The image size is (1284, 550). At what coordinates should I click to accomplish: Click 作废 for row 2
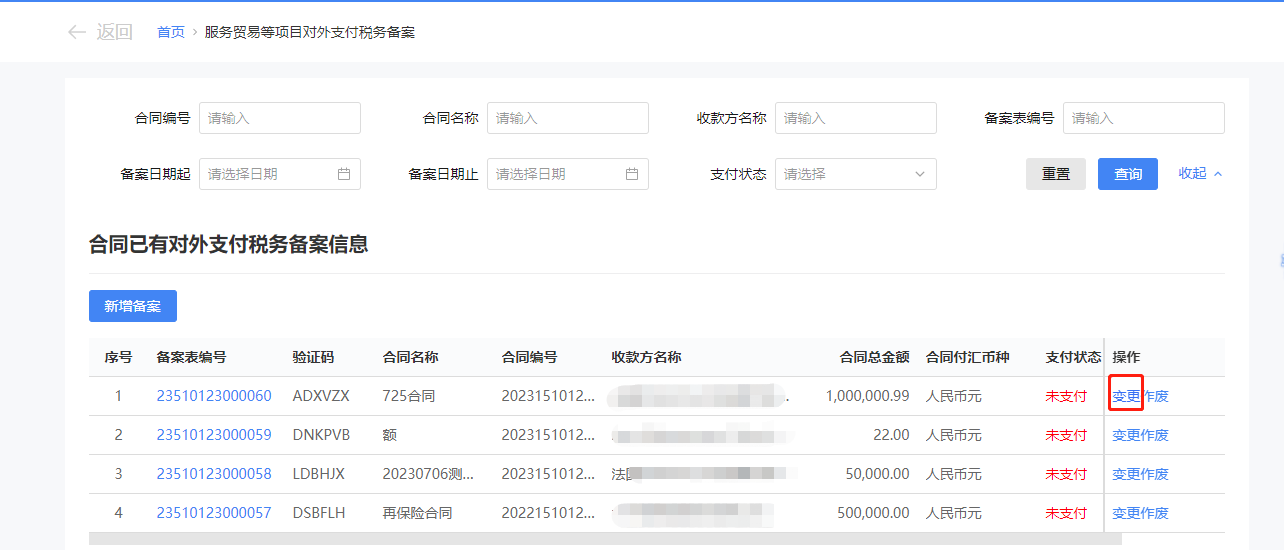tap(1155, 435)
